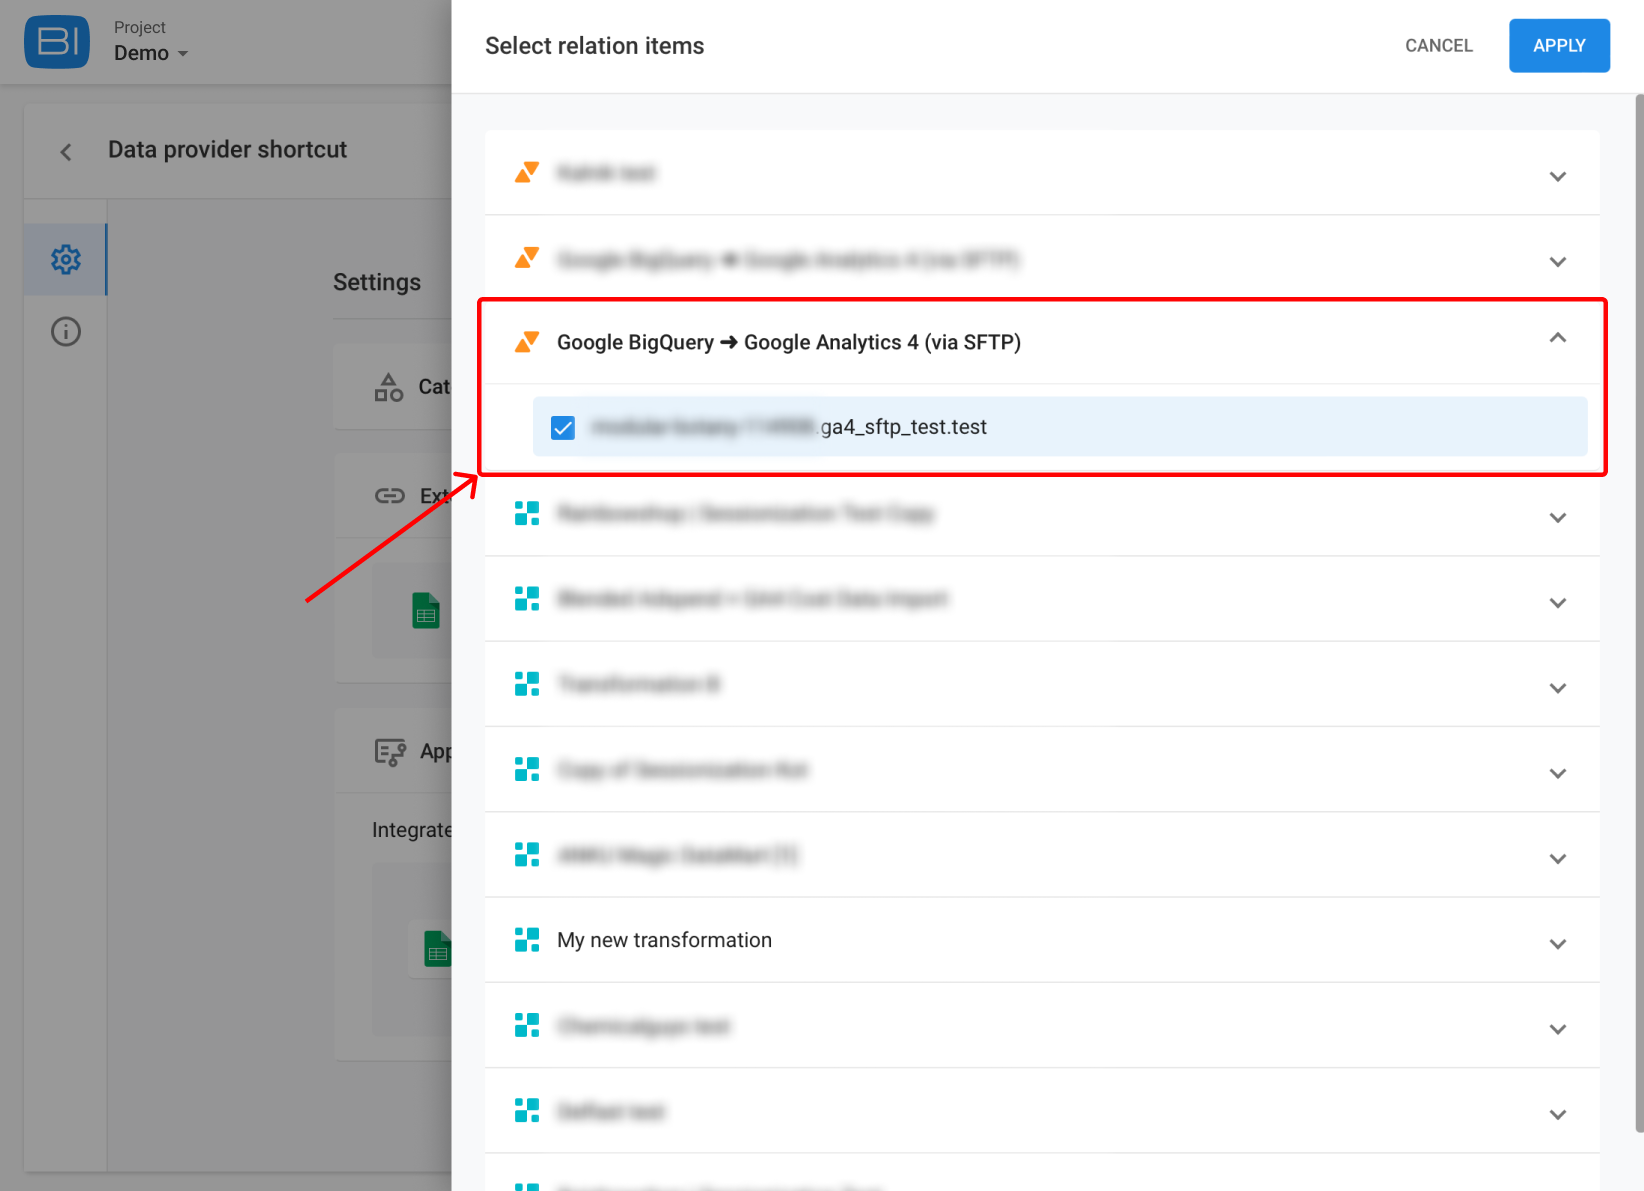Image resolution: width=1644 pixels, height=1191 pixels.
Task: Click the teal icon directly below My new transformation's icon
Action: click(x=527, y=1025)
